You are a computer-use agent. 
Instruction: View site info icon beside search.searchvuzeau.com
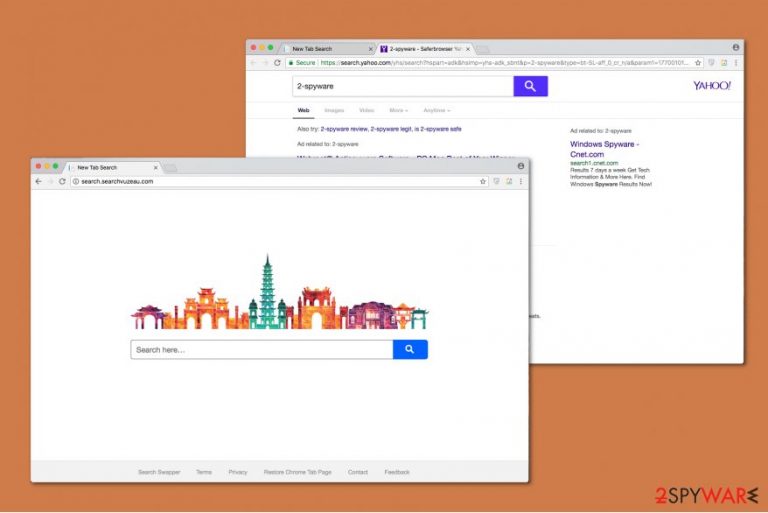[x=76, y=181]
